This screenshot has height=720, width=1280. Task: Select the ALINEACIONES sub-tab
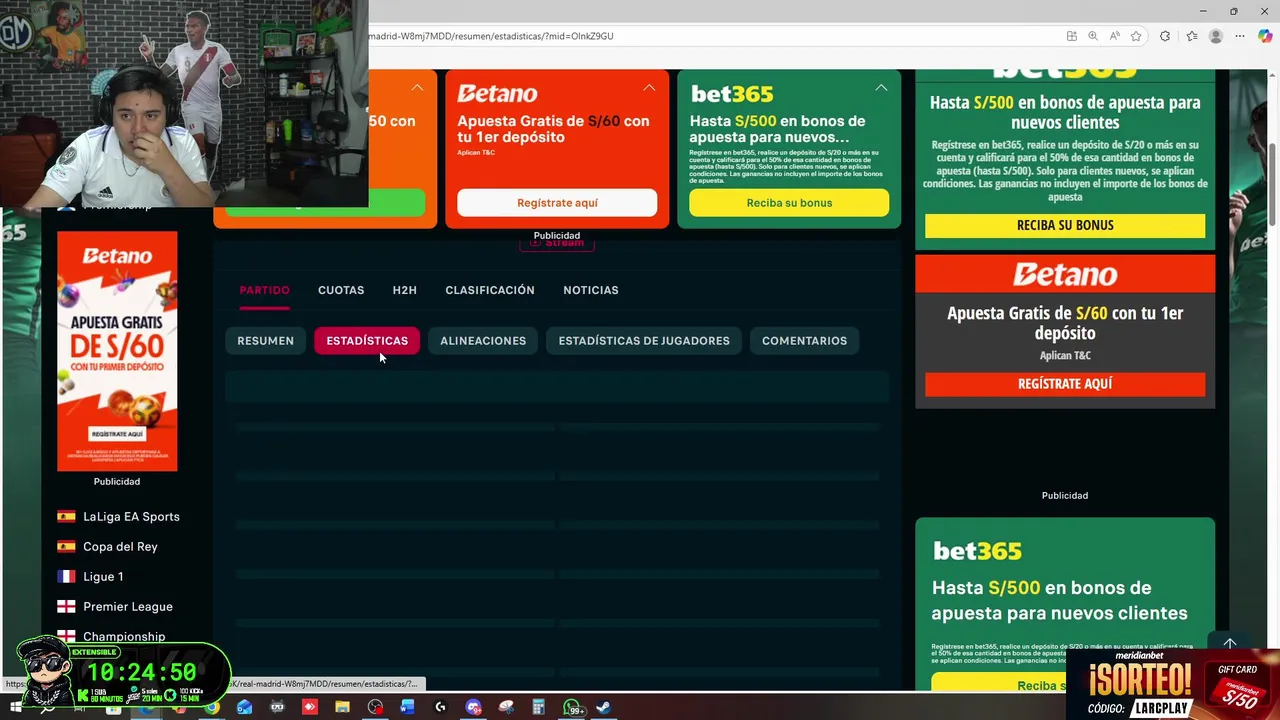tap(483, 341)
